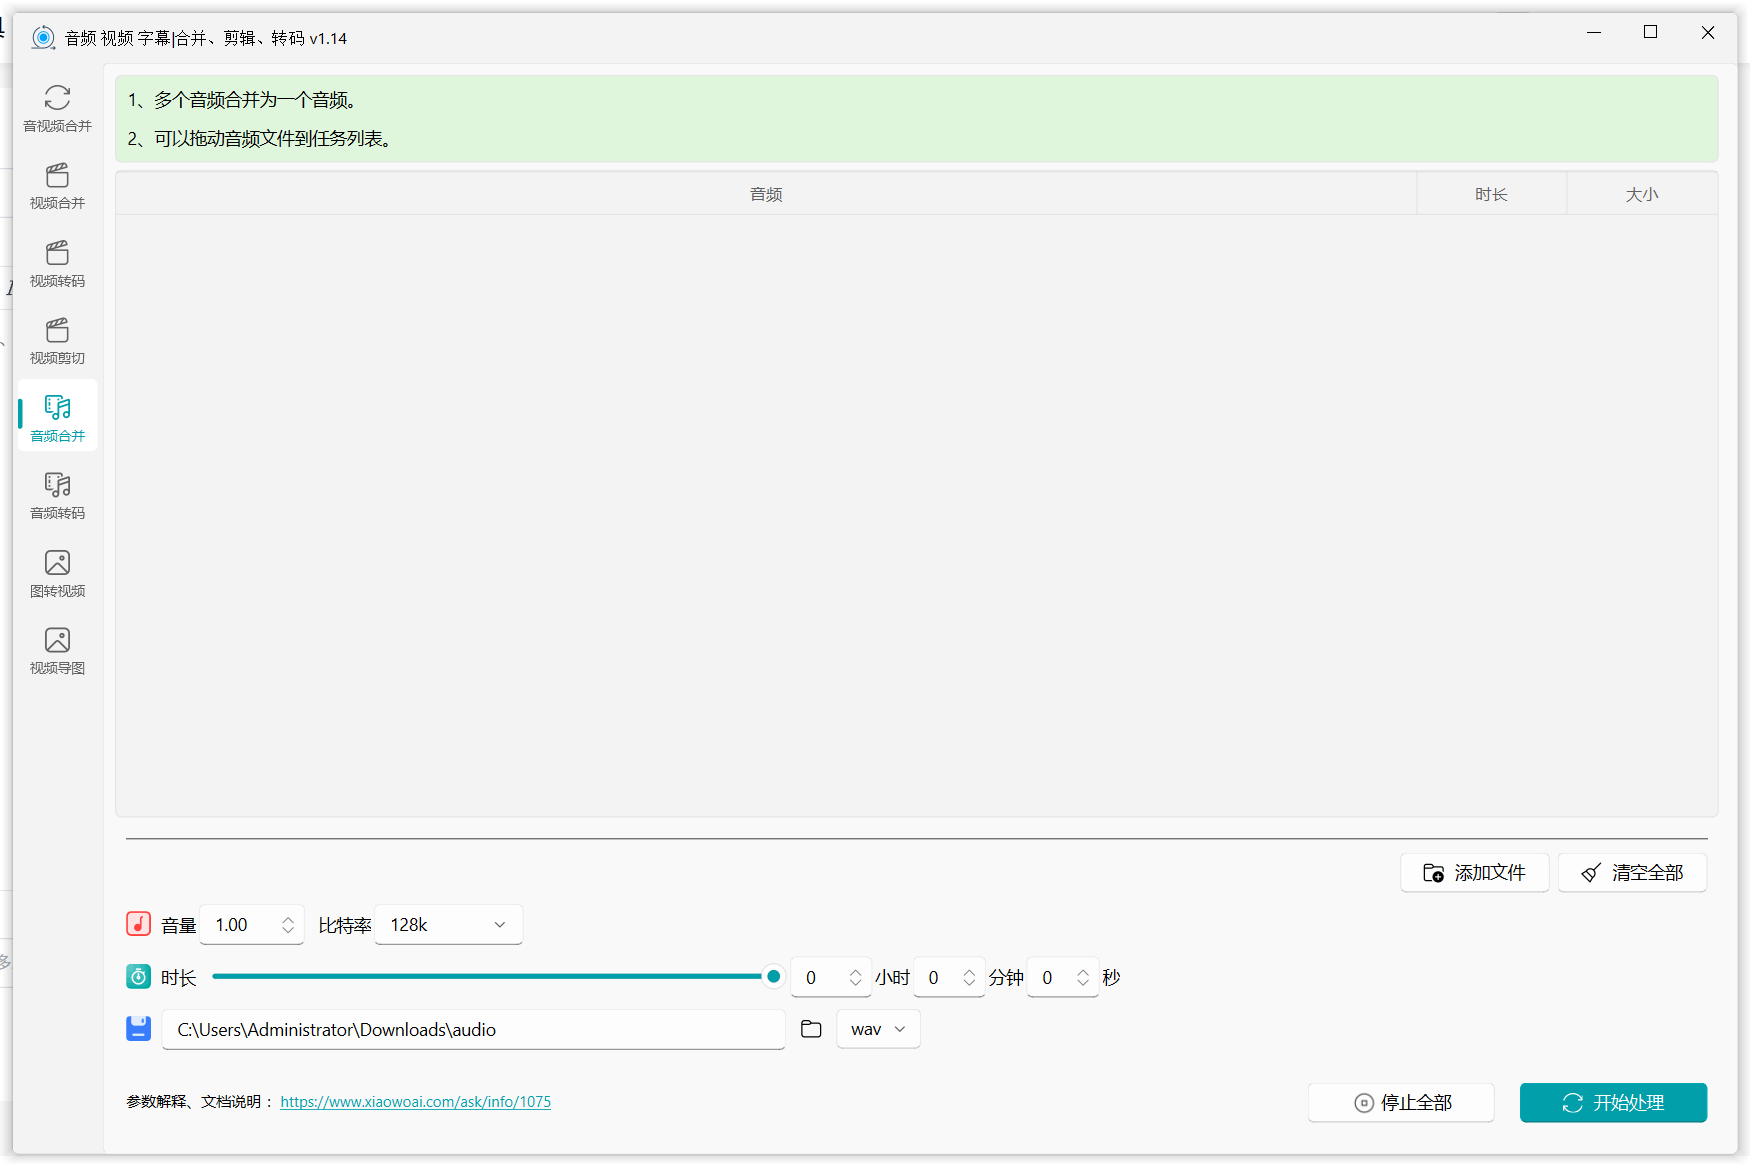Click the 音量 spinner arrows
The image size is (1750, 1165).
[288, 925]
